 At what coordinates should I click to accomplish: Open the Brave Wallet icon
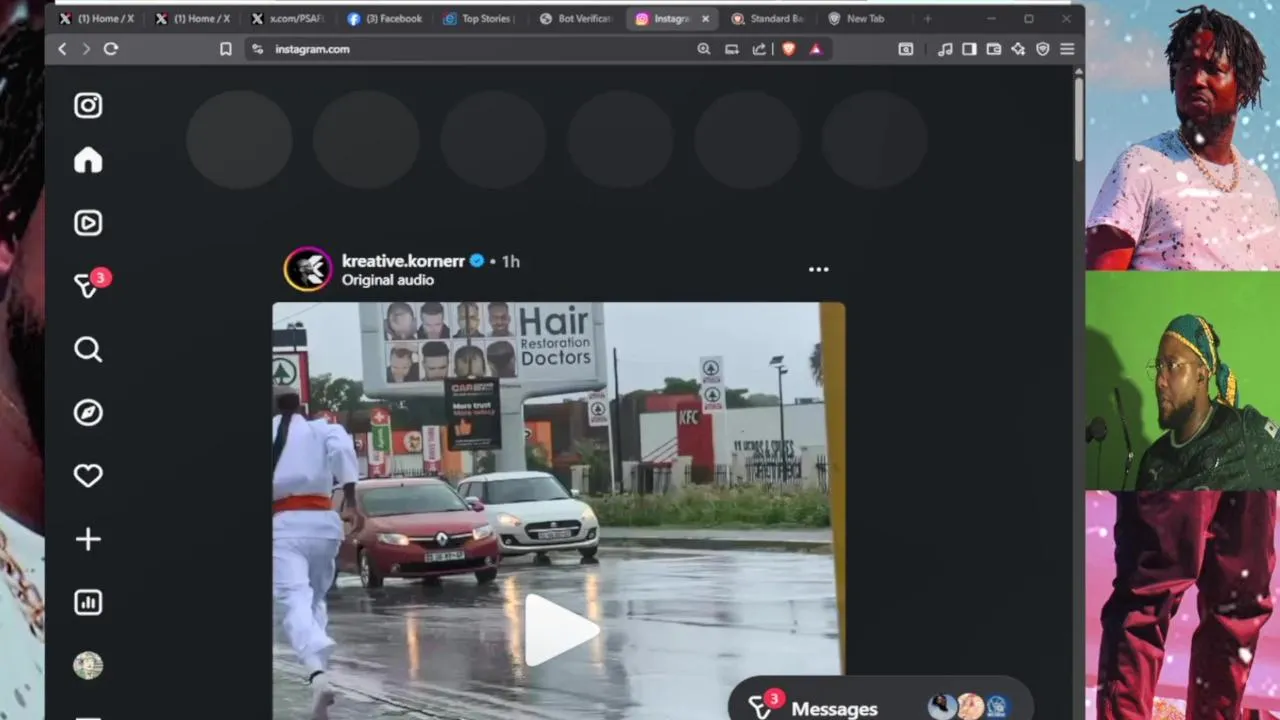point(994,49)
